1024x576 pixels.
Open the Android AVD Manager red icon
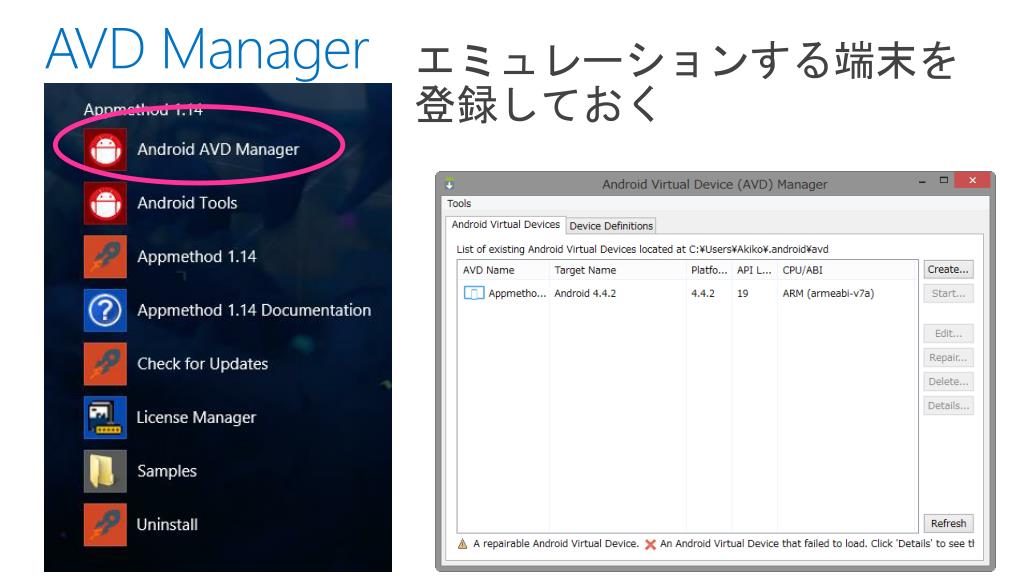(x=105, y=150)
